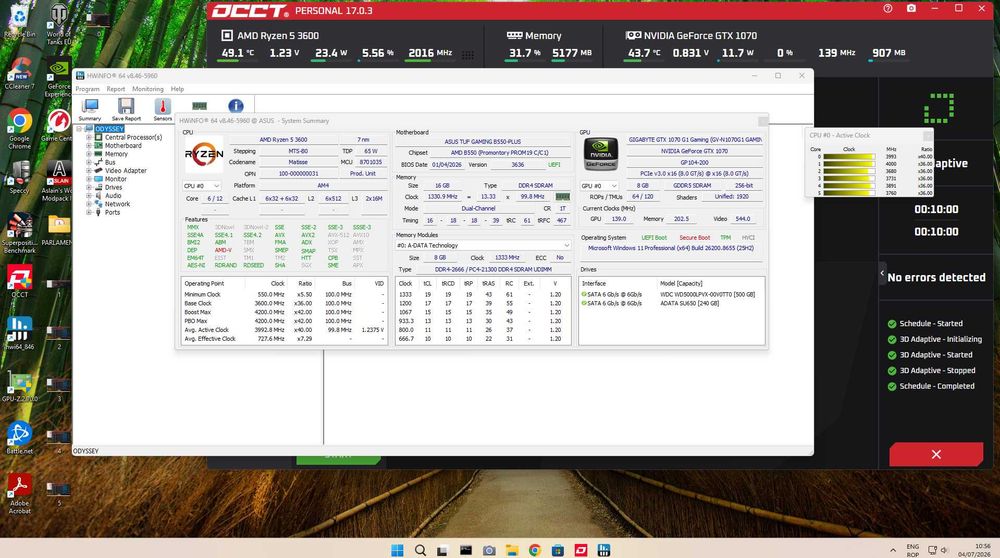Open the Help menu in HWiNFO
Image resolution: width=1000 pixels, height=558 pixels.
click(177, 89)
